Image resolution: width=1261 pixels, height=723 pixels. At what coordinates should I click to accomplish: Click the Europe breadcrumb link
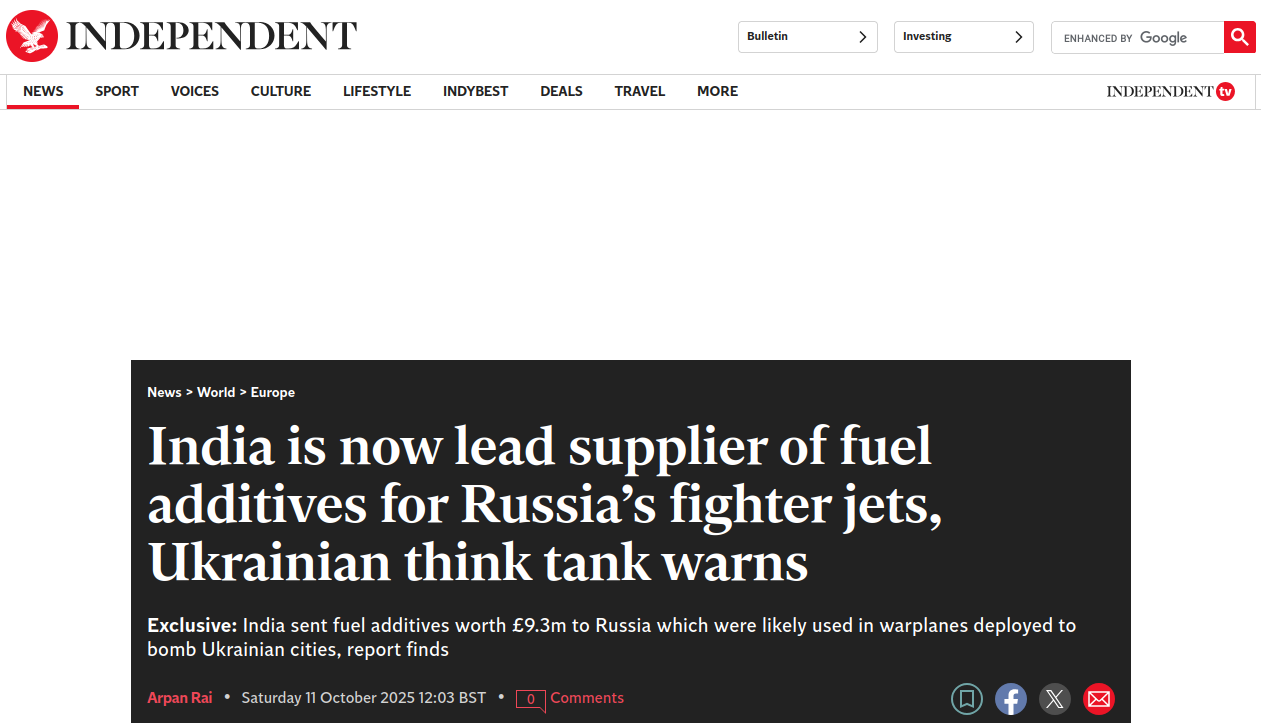coord(273,392)
